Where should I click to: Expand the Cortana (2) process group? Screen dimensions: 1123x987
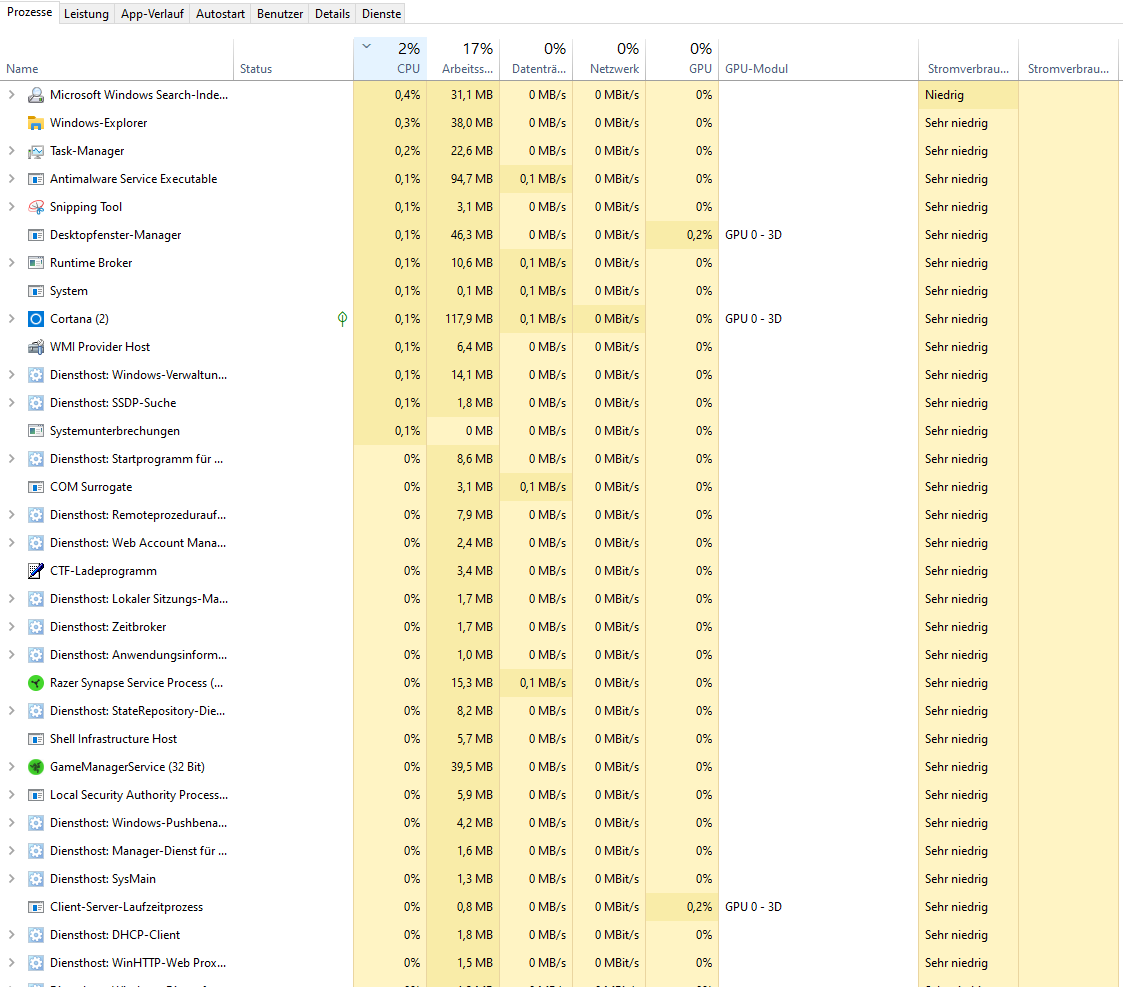click(x=11, y=319)
